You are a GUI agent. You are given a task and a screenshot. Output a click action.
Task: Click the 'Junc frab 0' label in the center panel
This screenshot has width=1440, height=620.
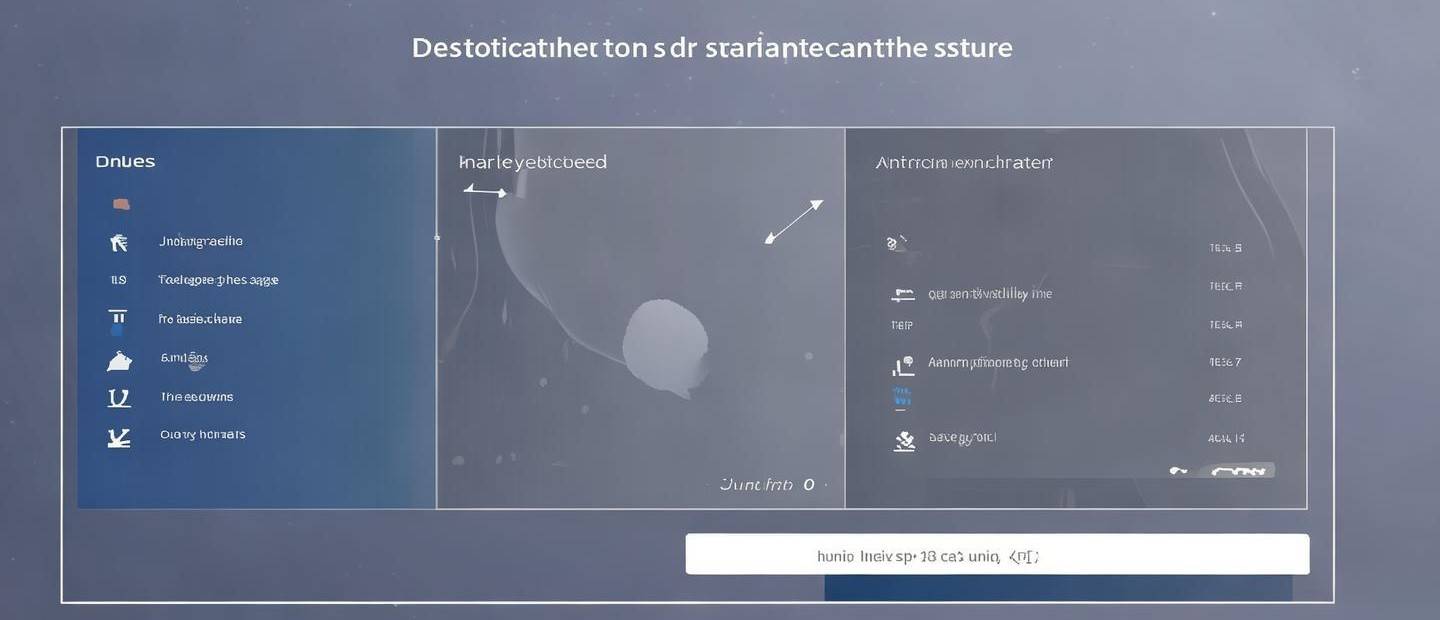tap(768, 484)
